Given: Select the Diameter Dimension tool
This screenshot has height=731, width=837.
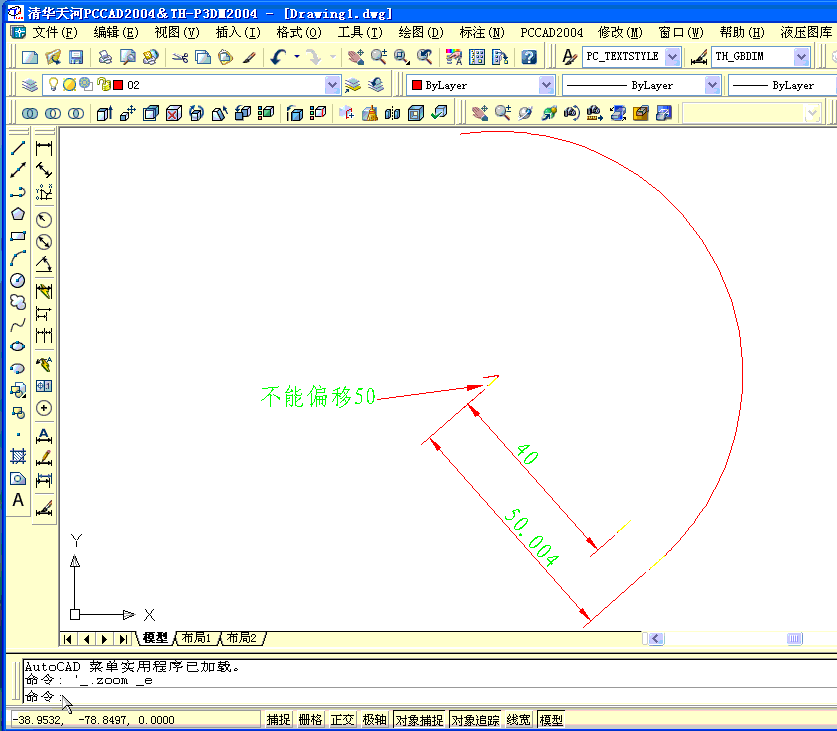Looking at the screenshot, I should (x=44, y=242).
